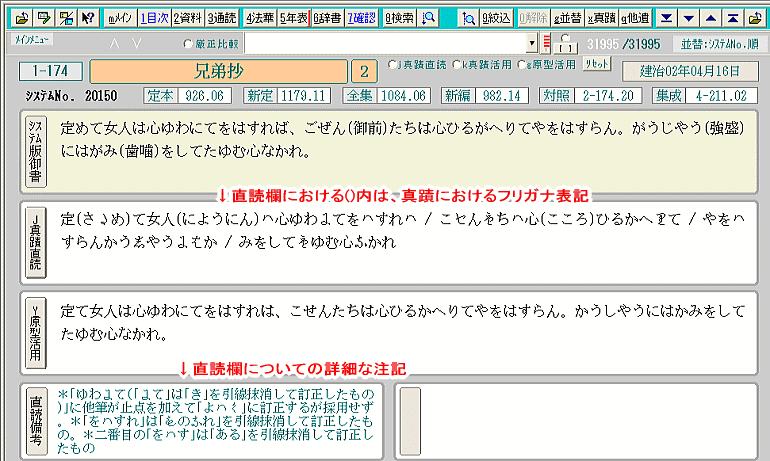
Task: Click the 新編 reference label
Action: [458, 95]
